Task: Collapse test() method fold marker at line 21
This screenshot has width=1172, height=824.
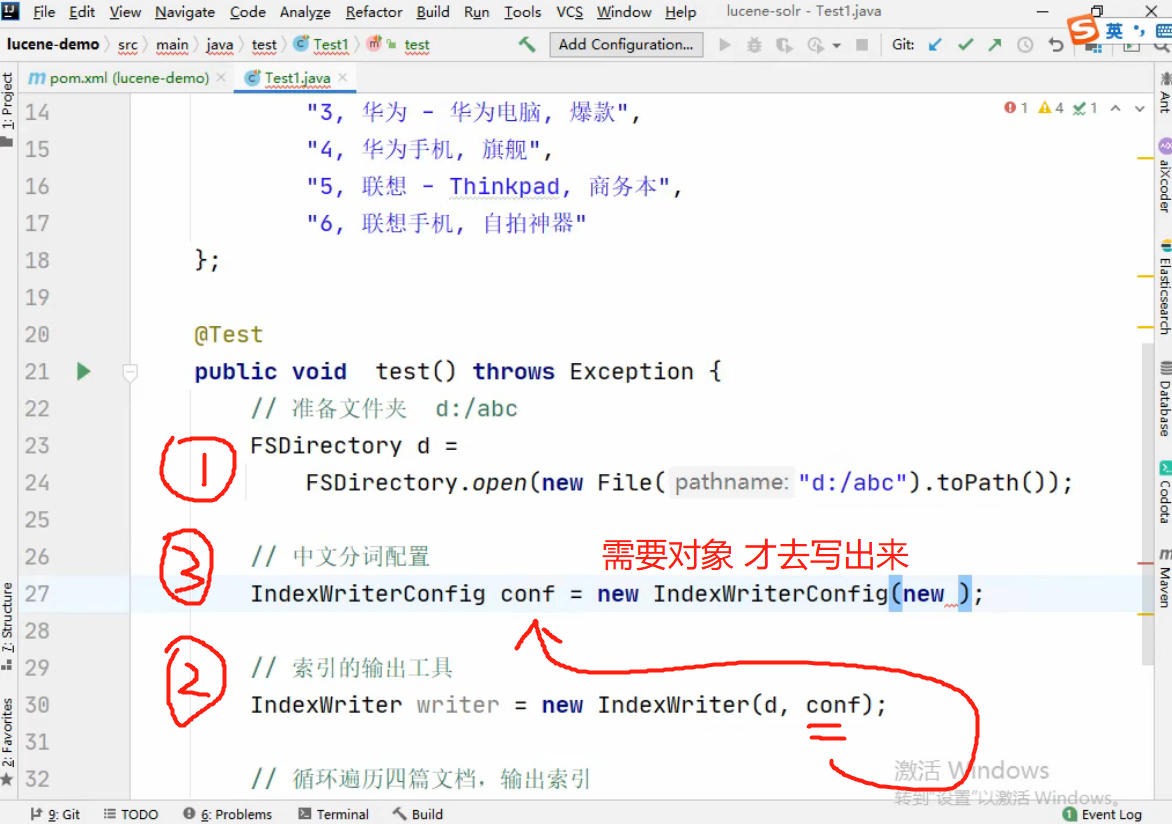Action: click(130, 372)
